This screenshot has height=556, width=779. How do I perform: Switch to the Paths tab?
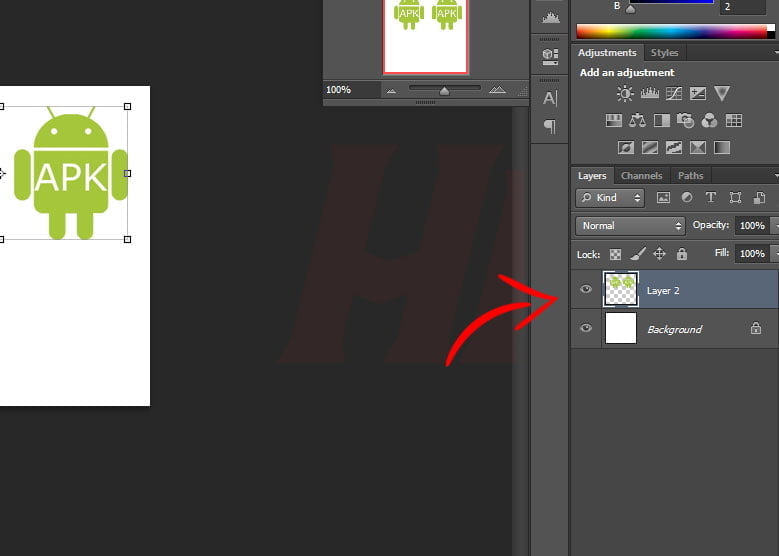pos(690,176)
